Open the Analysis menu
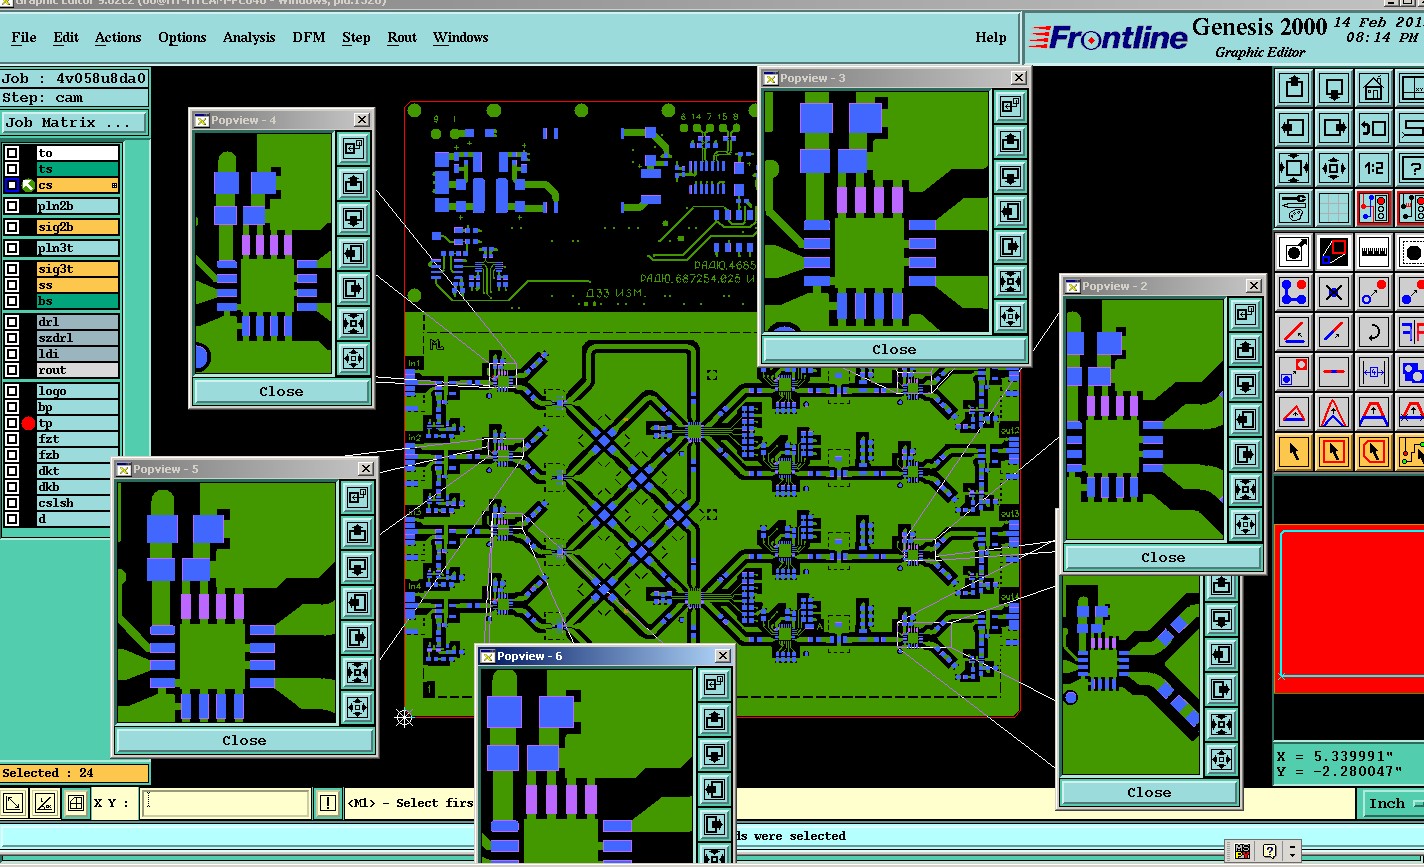1424x867 pixels. [249, 37]
